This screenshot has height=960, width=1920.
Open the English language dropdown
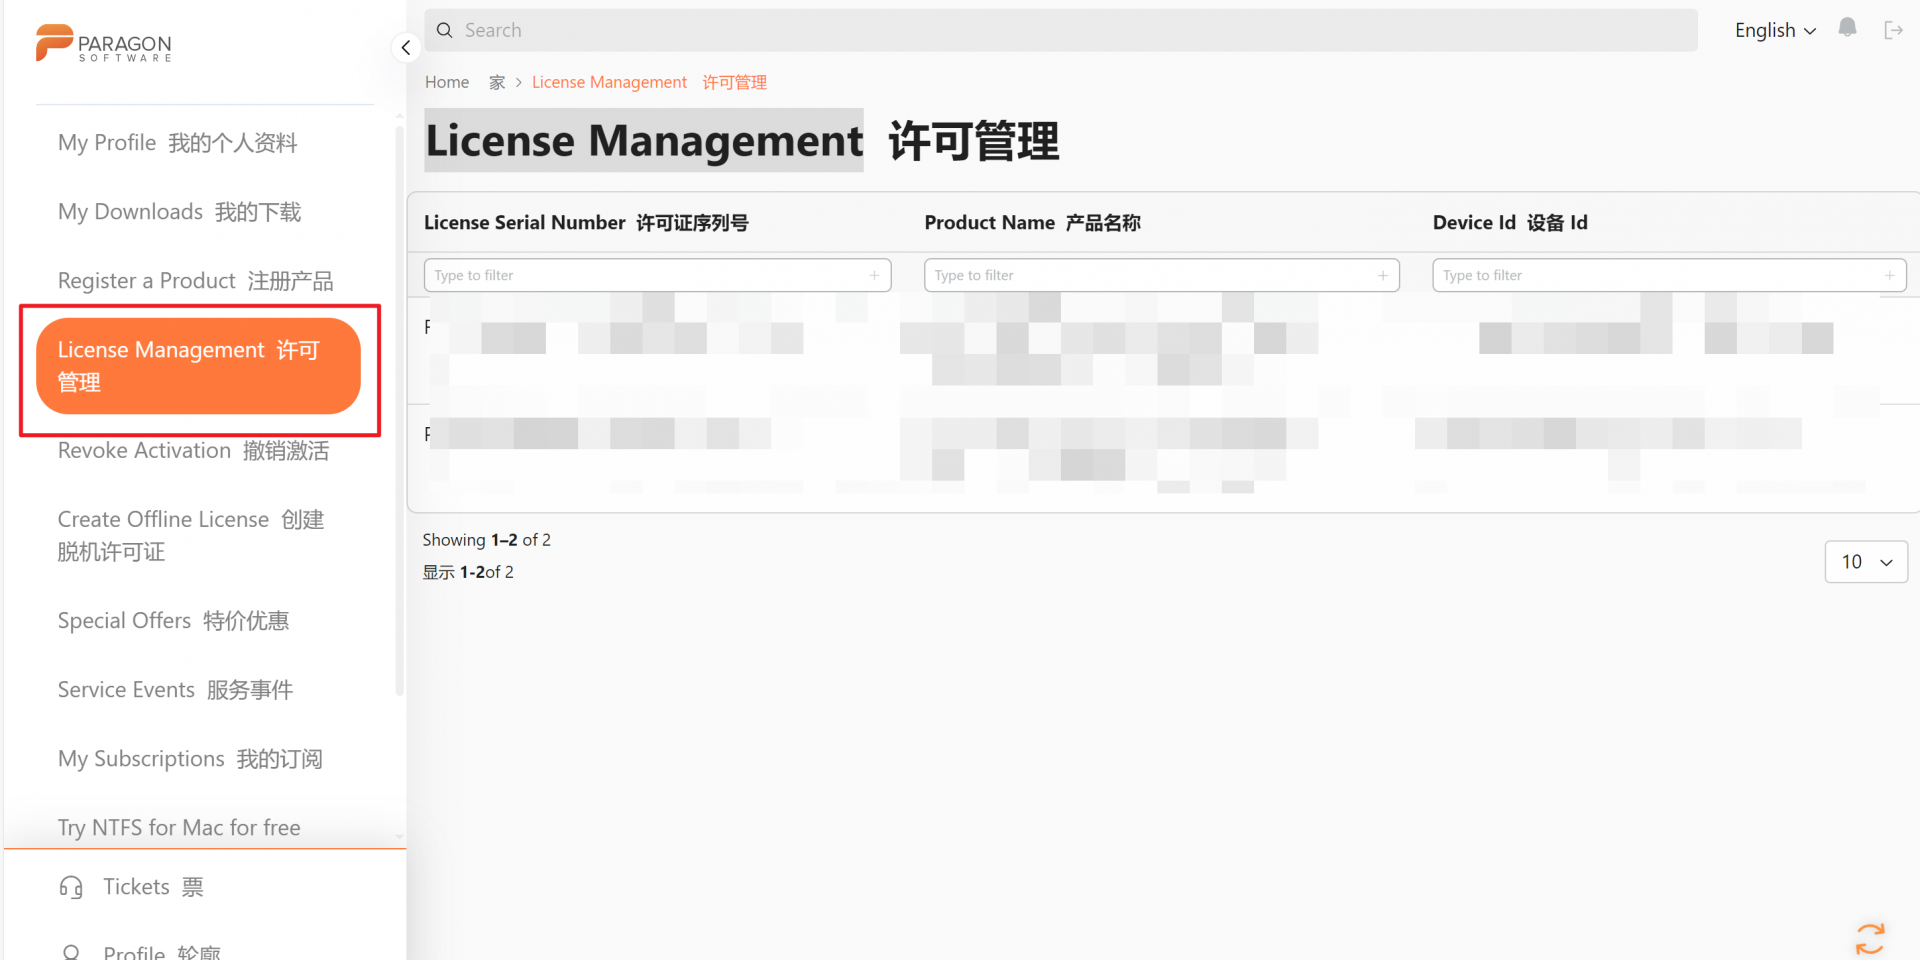coord(1775,30)
